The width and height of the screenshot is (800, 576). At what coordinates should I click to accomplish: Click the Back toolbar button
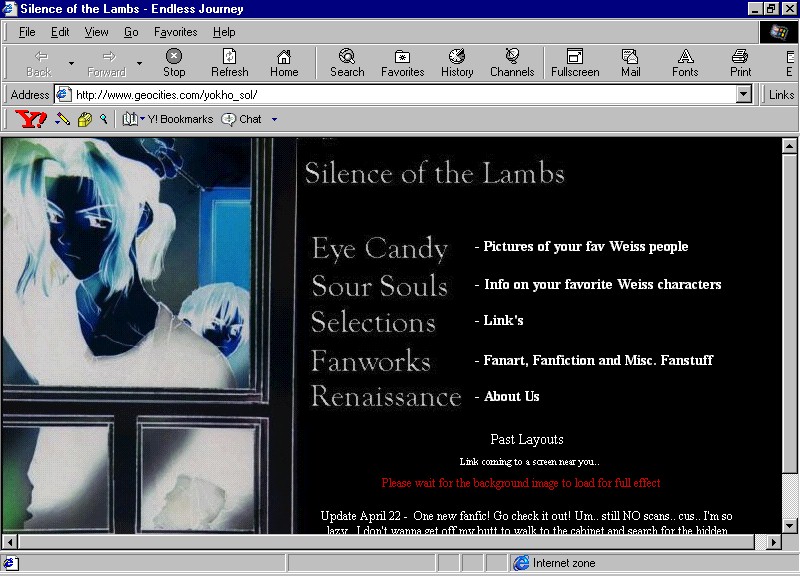(39, 63)
